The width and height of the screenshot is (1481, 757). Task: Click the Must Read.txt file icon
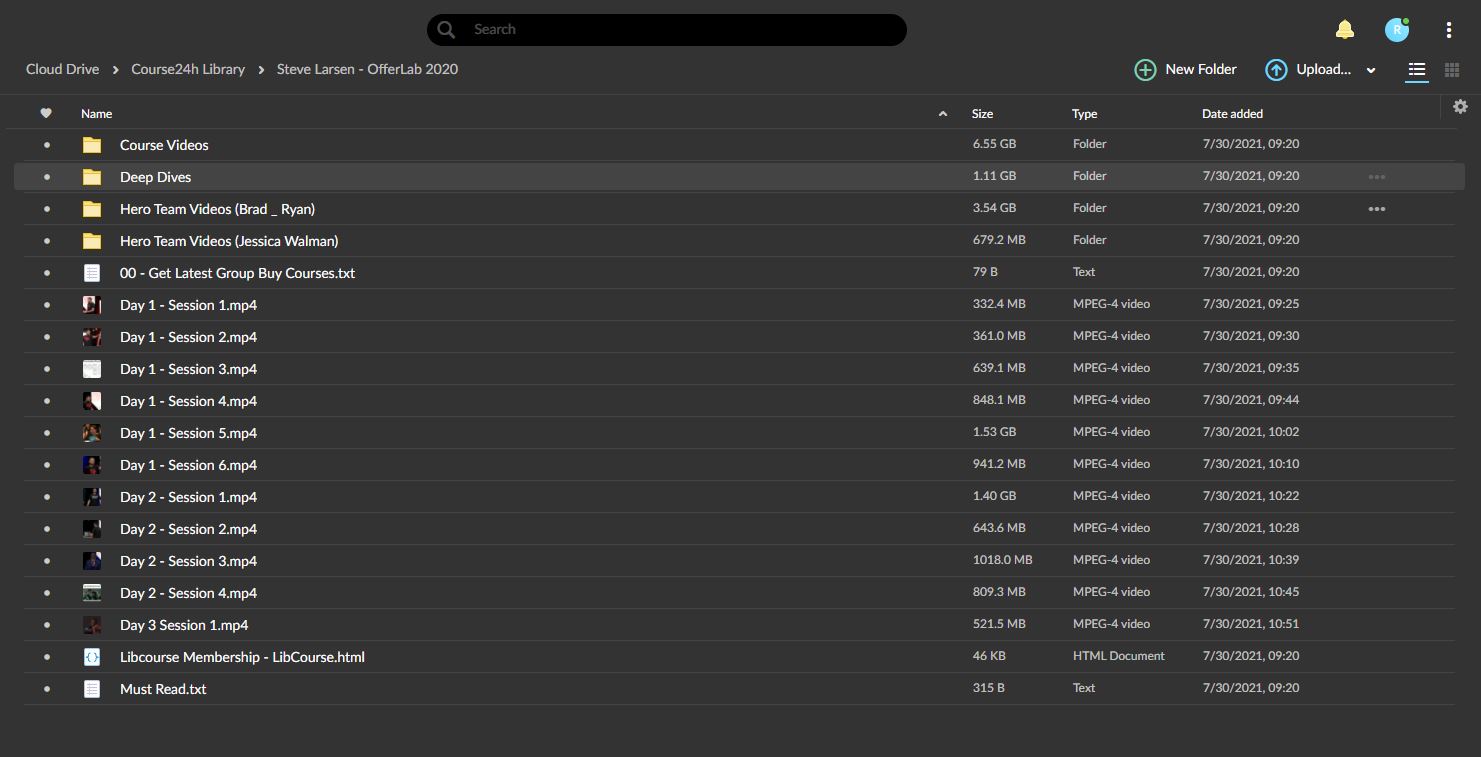tap(92, 689)
